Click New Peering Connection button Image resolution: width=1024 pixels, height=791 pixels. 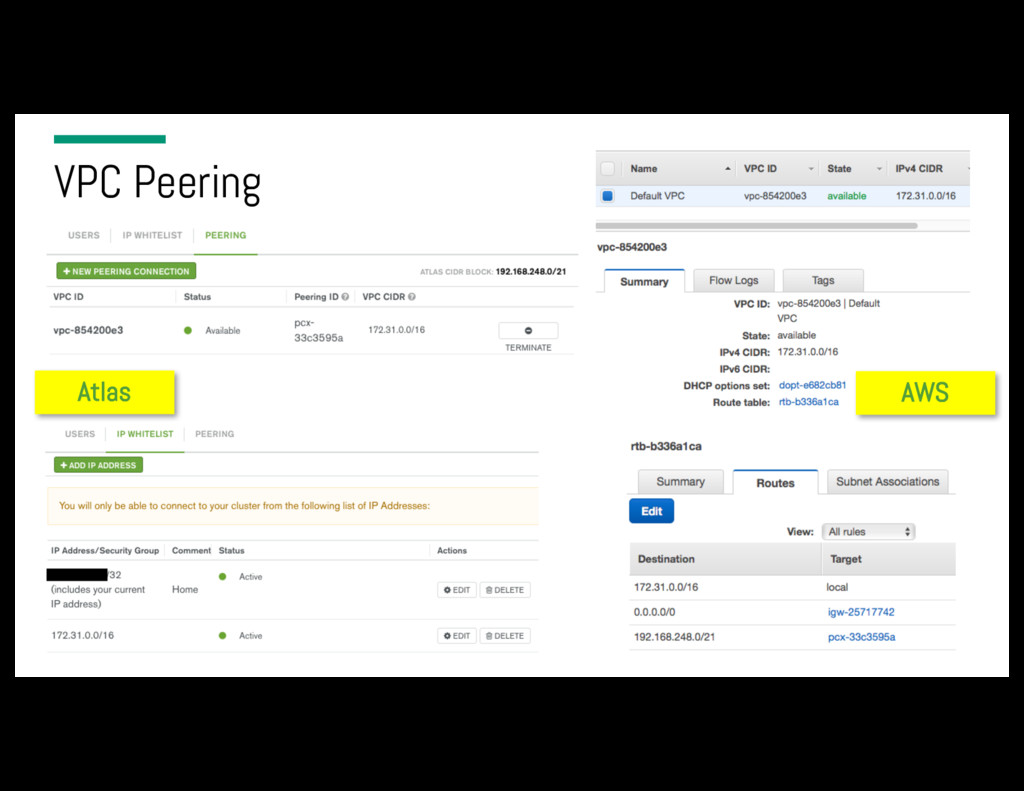tap(126, 271)
